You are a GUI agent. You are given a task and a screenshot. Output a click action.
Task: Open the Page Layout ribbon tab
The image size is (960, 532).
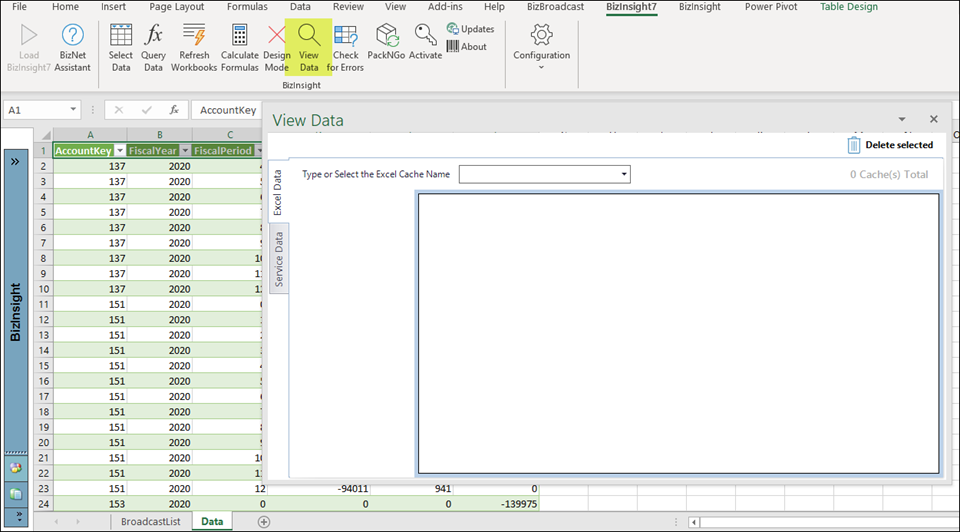tap(177, 7)
